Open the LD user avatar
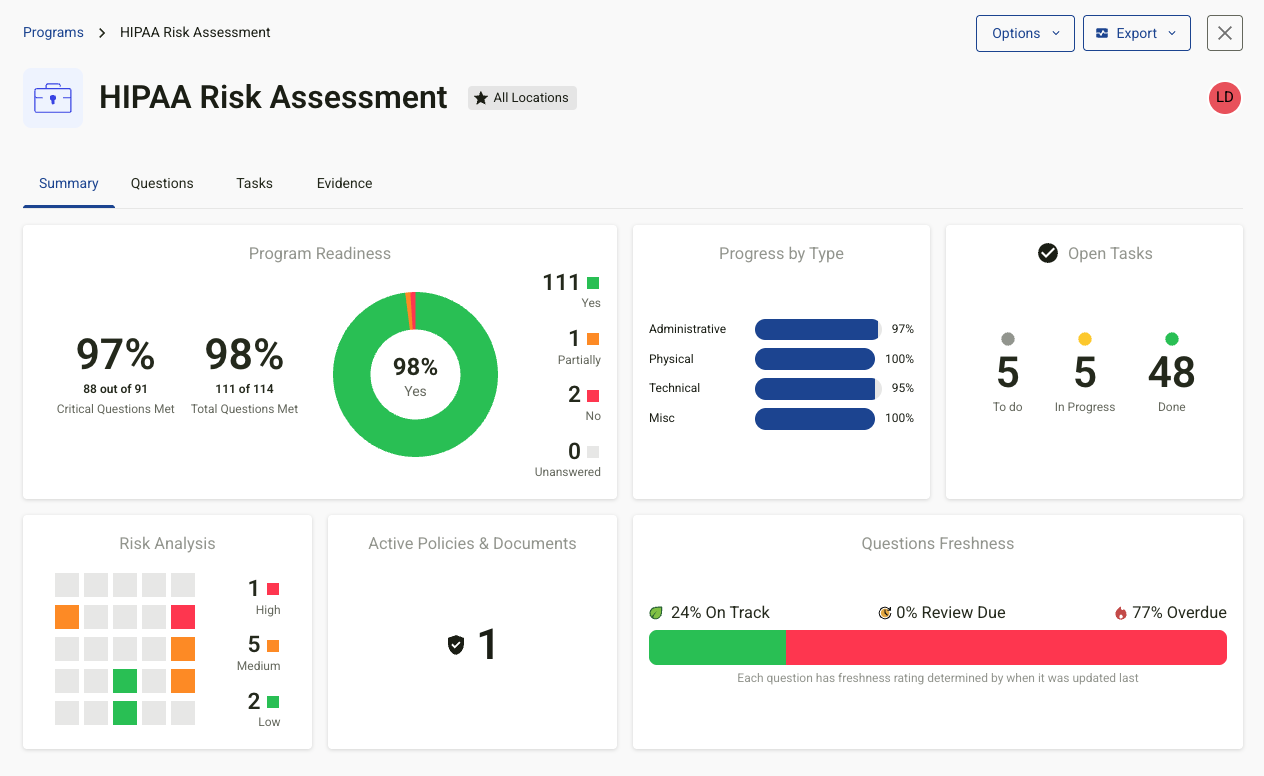 pyautogui.click(x=1225, y=97)
